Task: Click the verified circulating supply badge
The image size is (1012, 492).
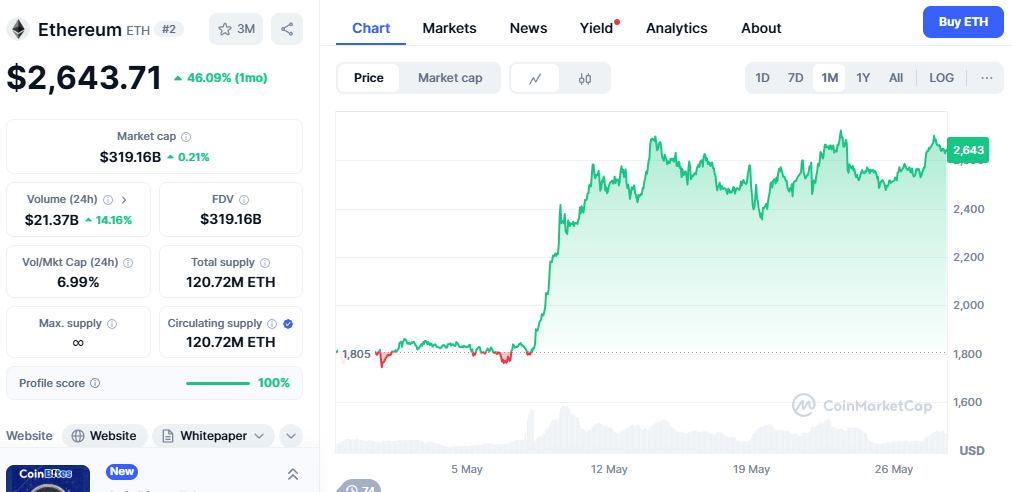Action: tap(288, 323)
